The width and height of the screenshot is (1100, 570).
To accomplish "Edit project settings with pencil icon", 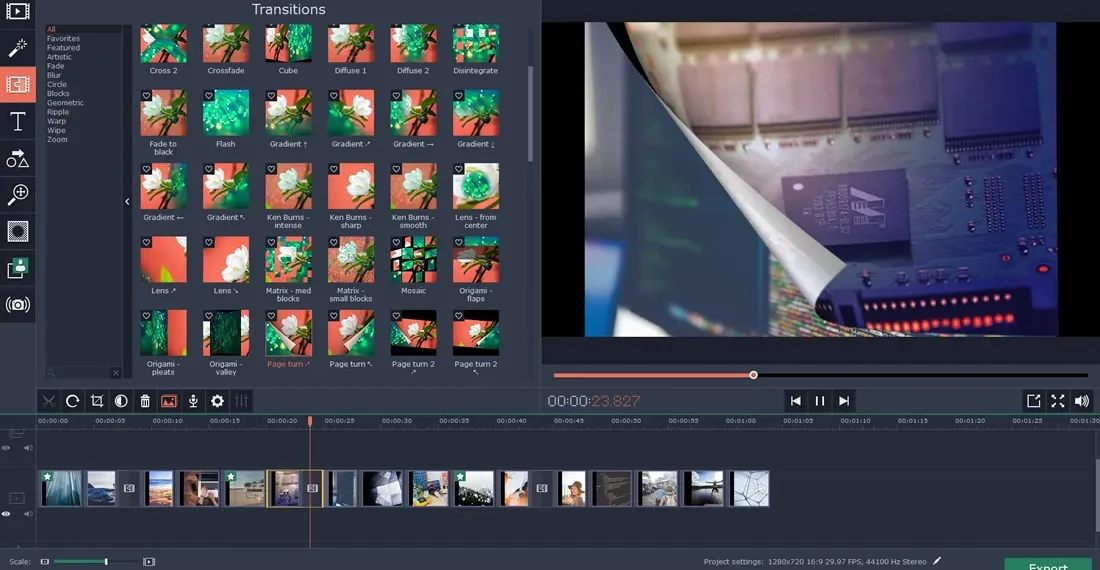I will click(x=937, y=561).
